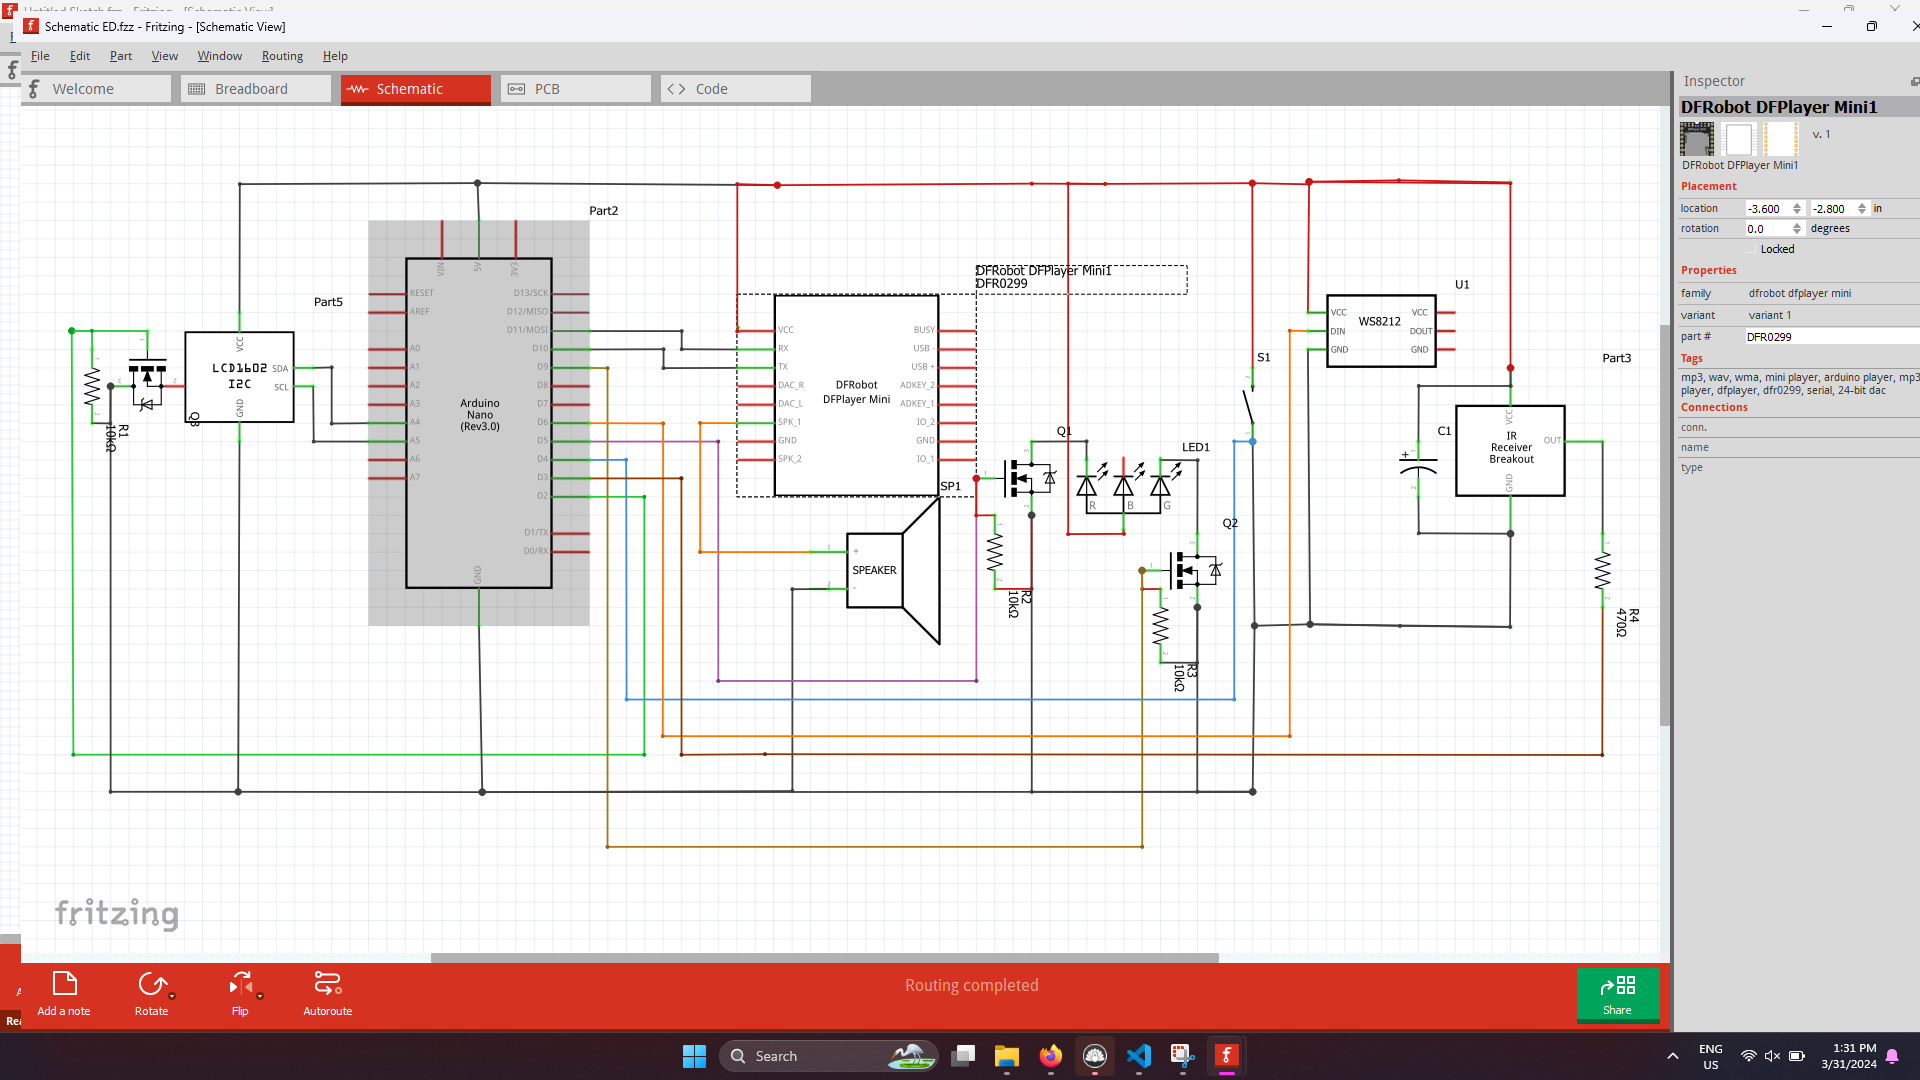Screen dimensions: 1920x1080
Task: Select the capacitor C1 symbol
Action: pyautogui.click(x=1418, y=466)
